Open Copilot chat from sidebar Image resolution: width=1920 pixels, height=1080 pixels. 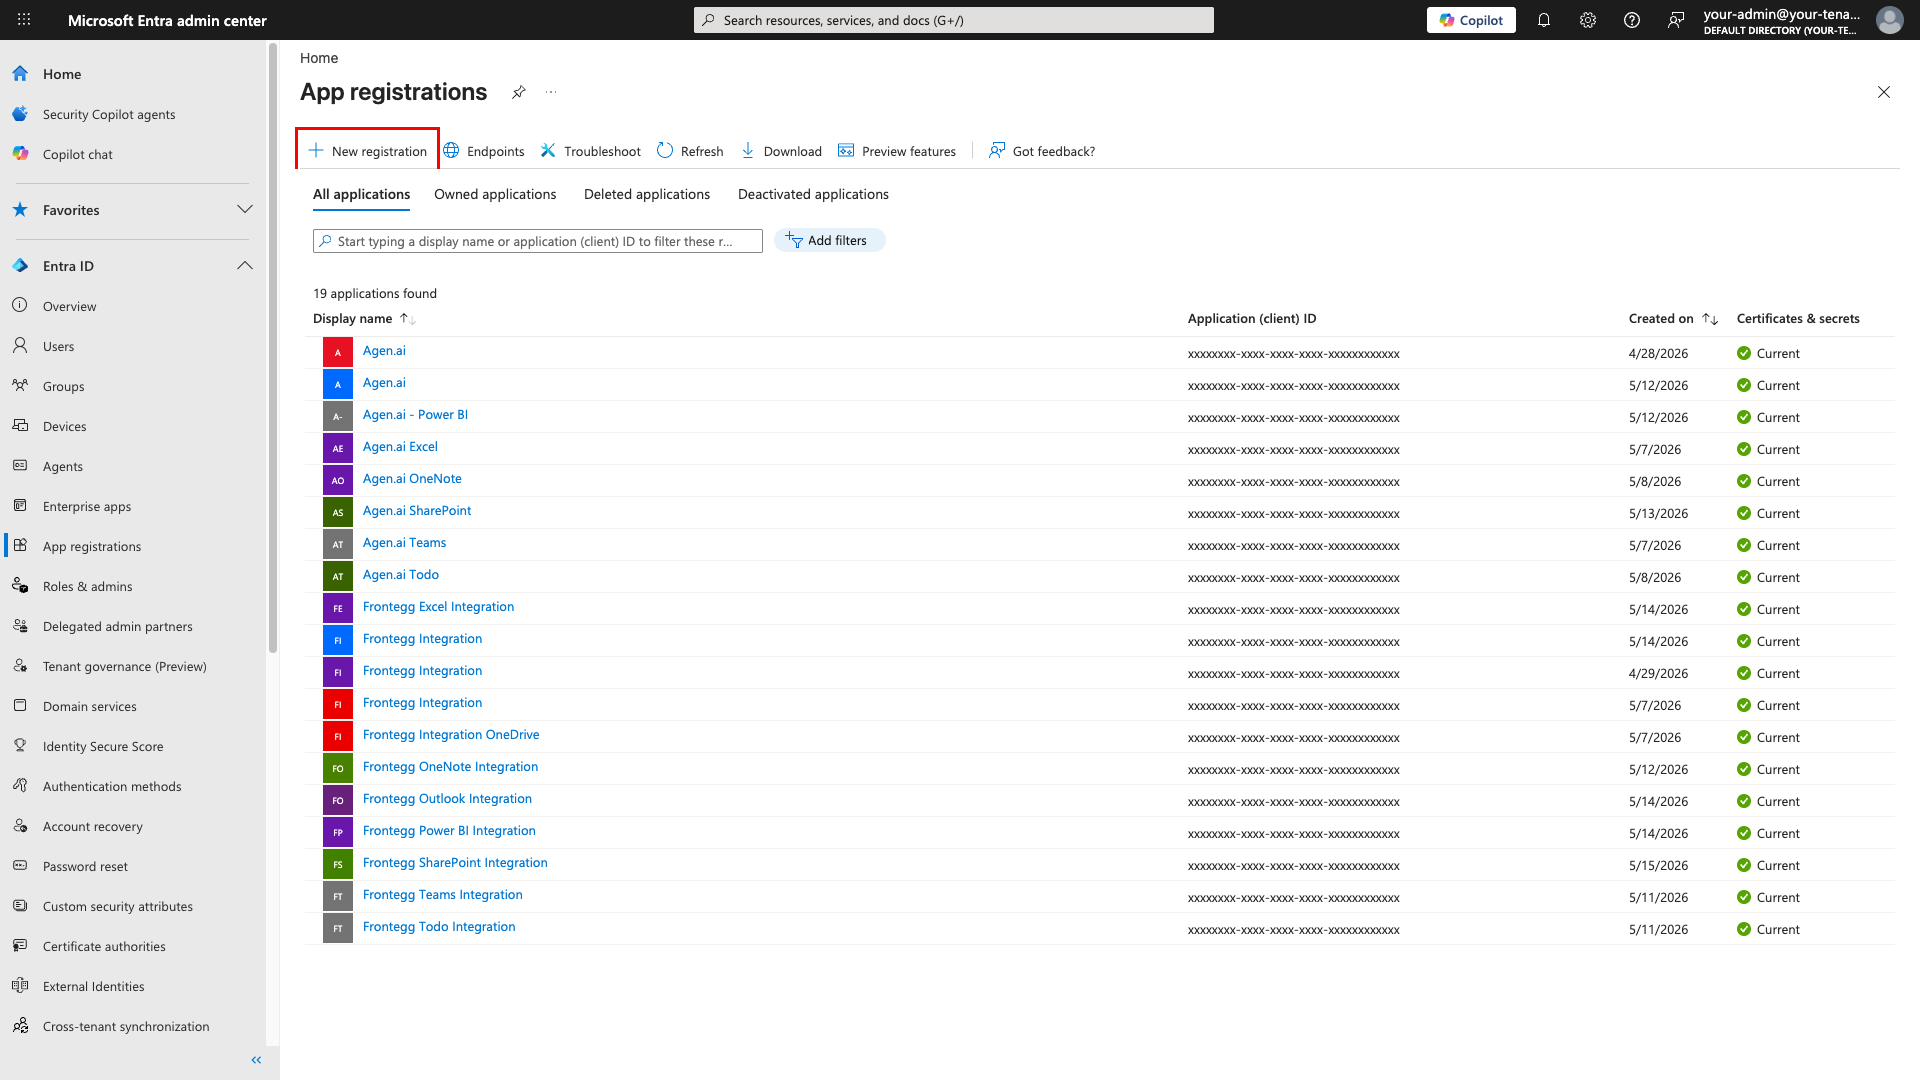tap(77, 154)
